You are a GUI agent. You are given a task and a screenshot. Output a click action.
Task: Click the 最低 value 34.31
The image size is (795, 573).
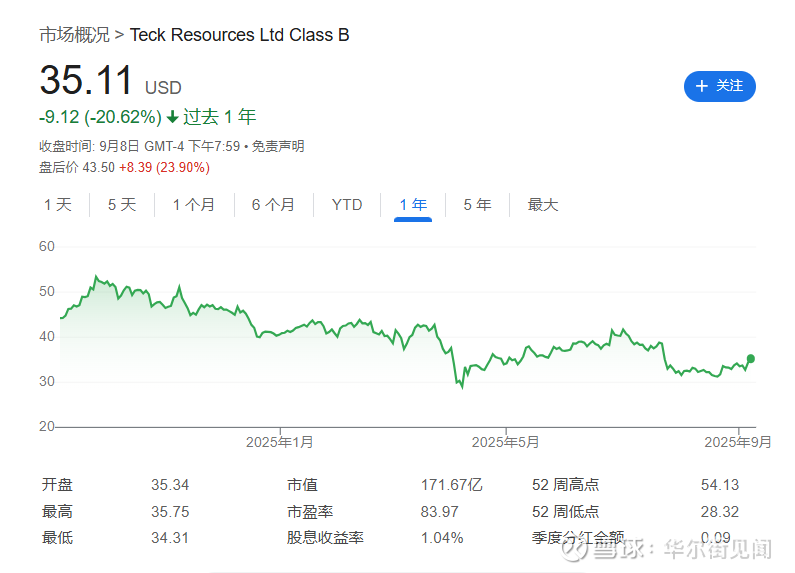click(x=170, y=538)
